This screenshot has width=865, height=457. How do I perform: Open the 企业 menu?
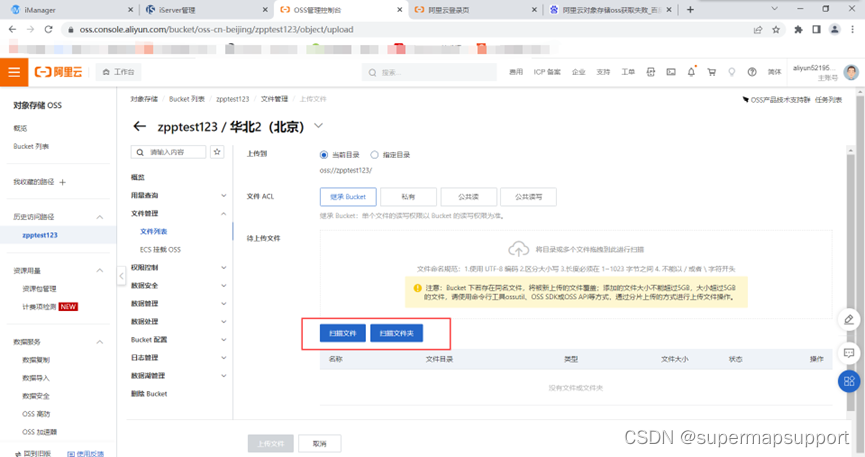click(579, 72)
